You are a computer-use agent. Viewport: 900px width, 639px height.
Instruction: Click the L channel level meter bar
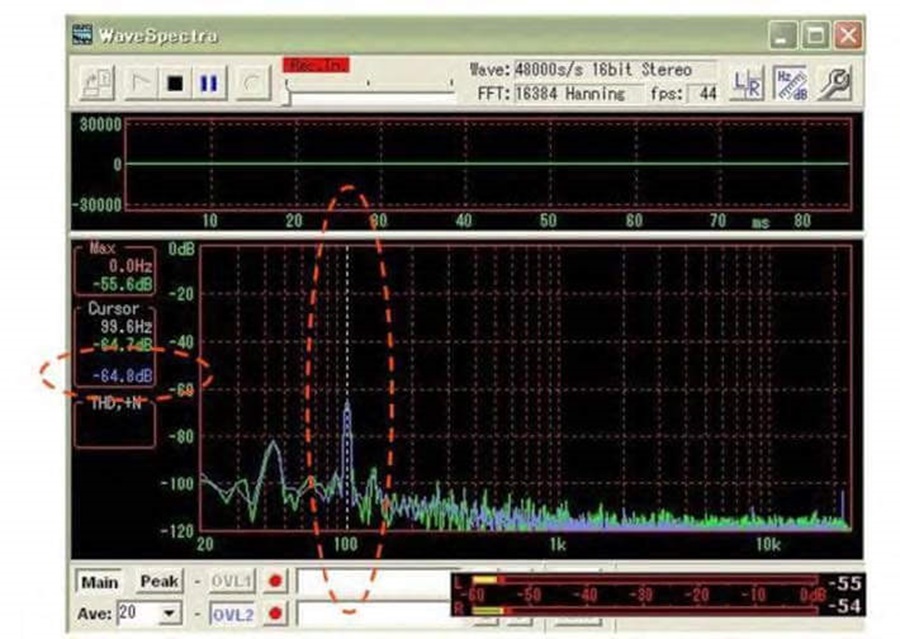tap(643, 580)
